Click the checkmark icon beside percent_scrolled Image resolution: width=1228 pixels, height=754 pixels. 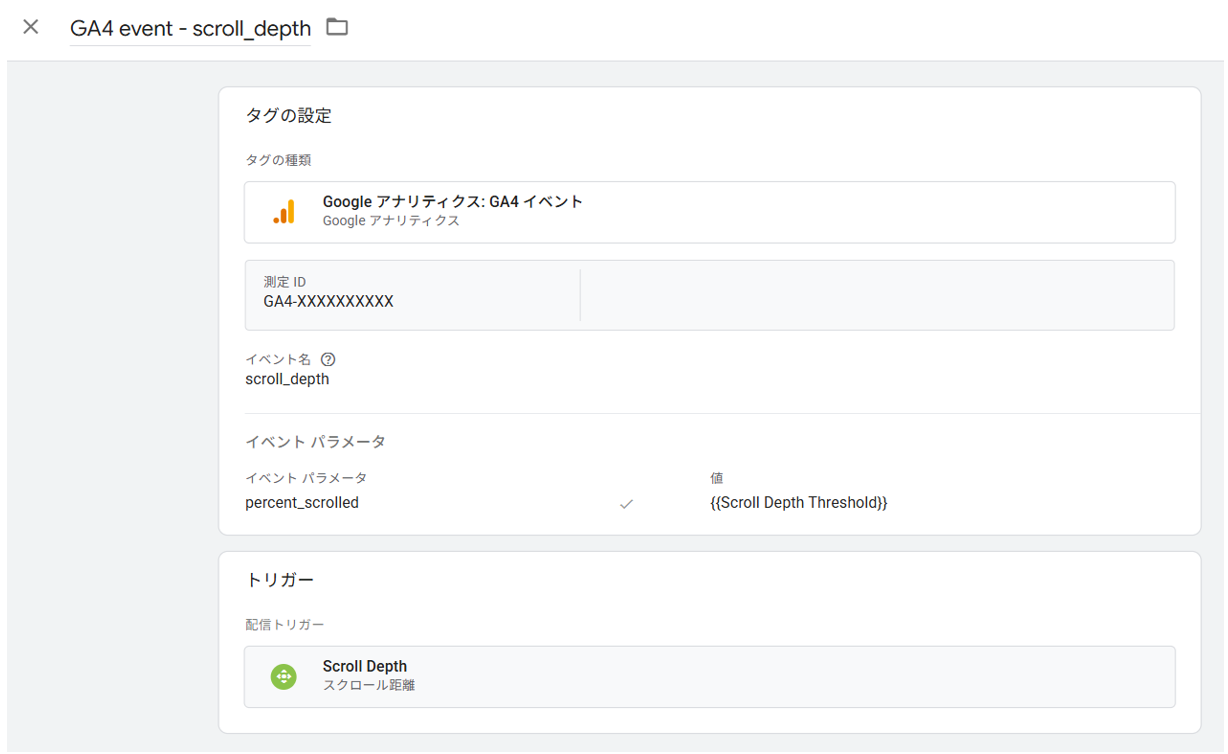click(x=626, y=504)
